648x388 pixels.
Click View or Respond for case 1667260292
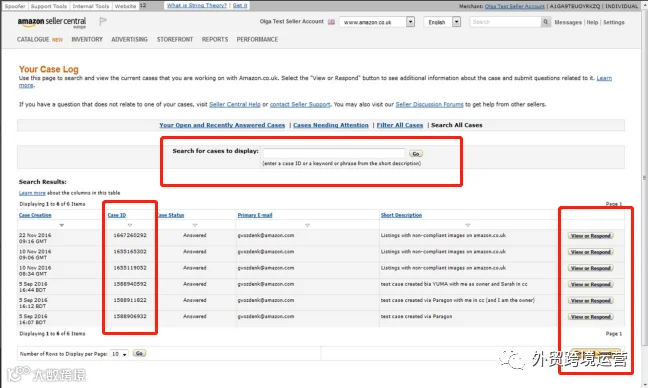[591, 236]
